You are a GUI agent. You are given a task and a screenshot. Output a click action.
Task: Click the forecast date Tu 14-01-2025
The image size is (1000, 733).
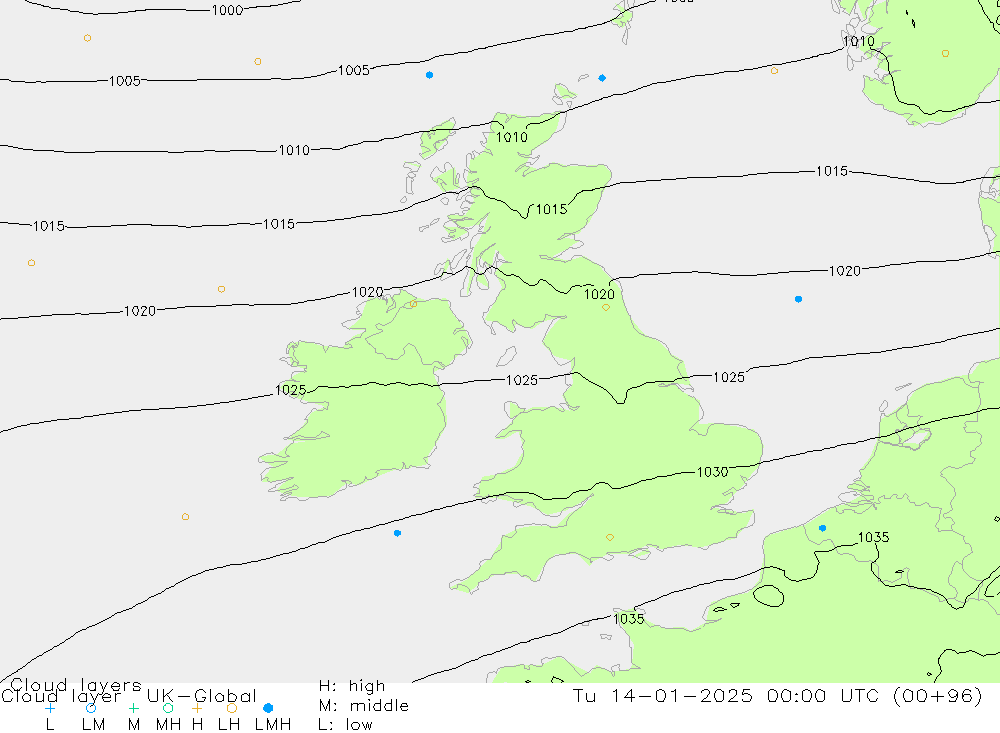pyautogui.click(x=663, y=695)
